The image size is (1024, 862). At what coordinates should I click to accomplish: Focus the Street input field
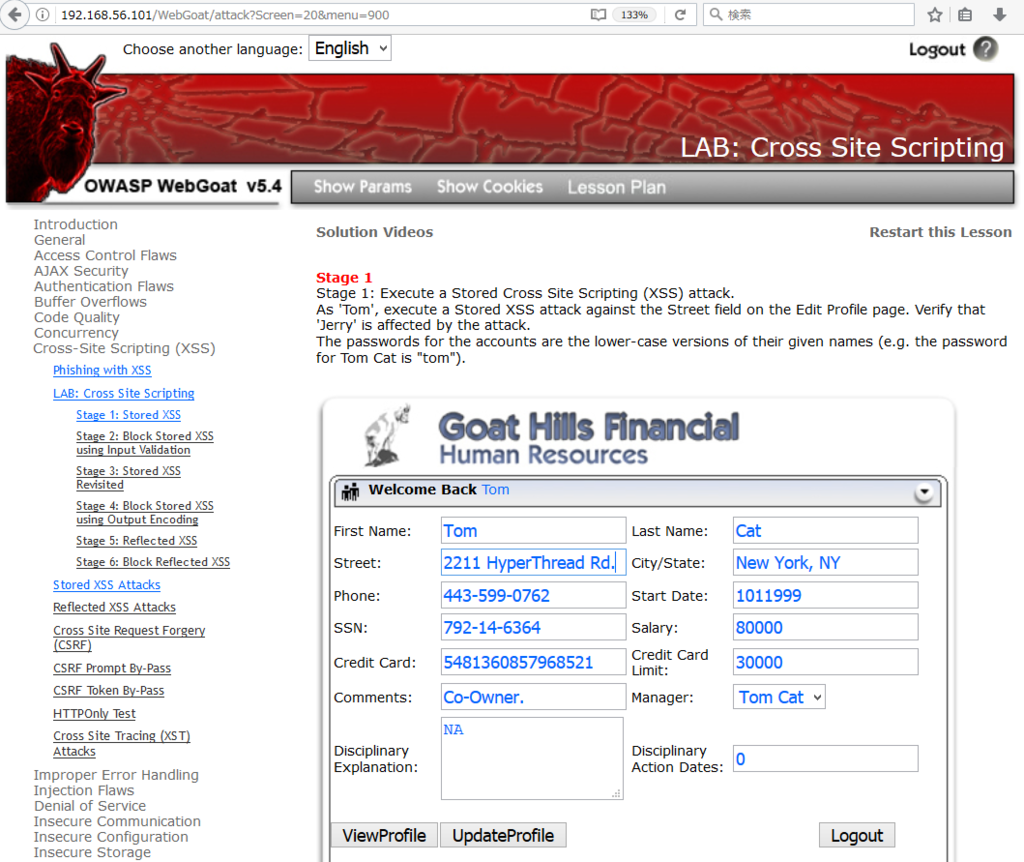coord(533,562)
